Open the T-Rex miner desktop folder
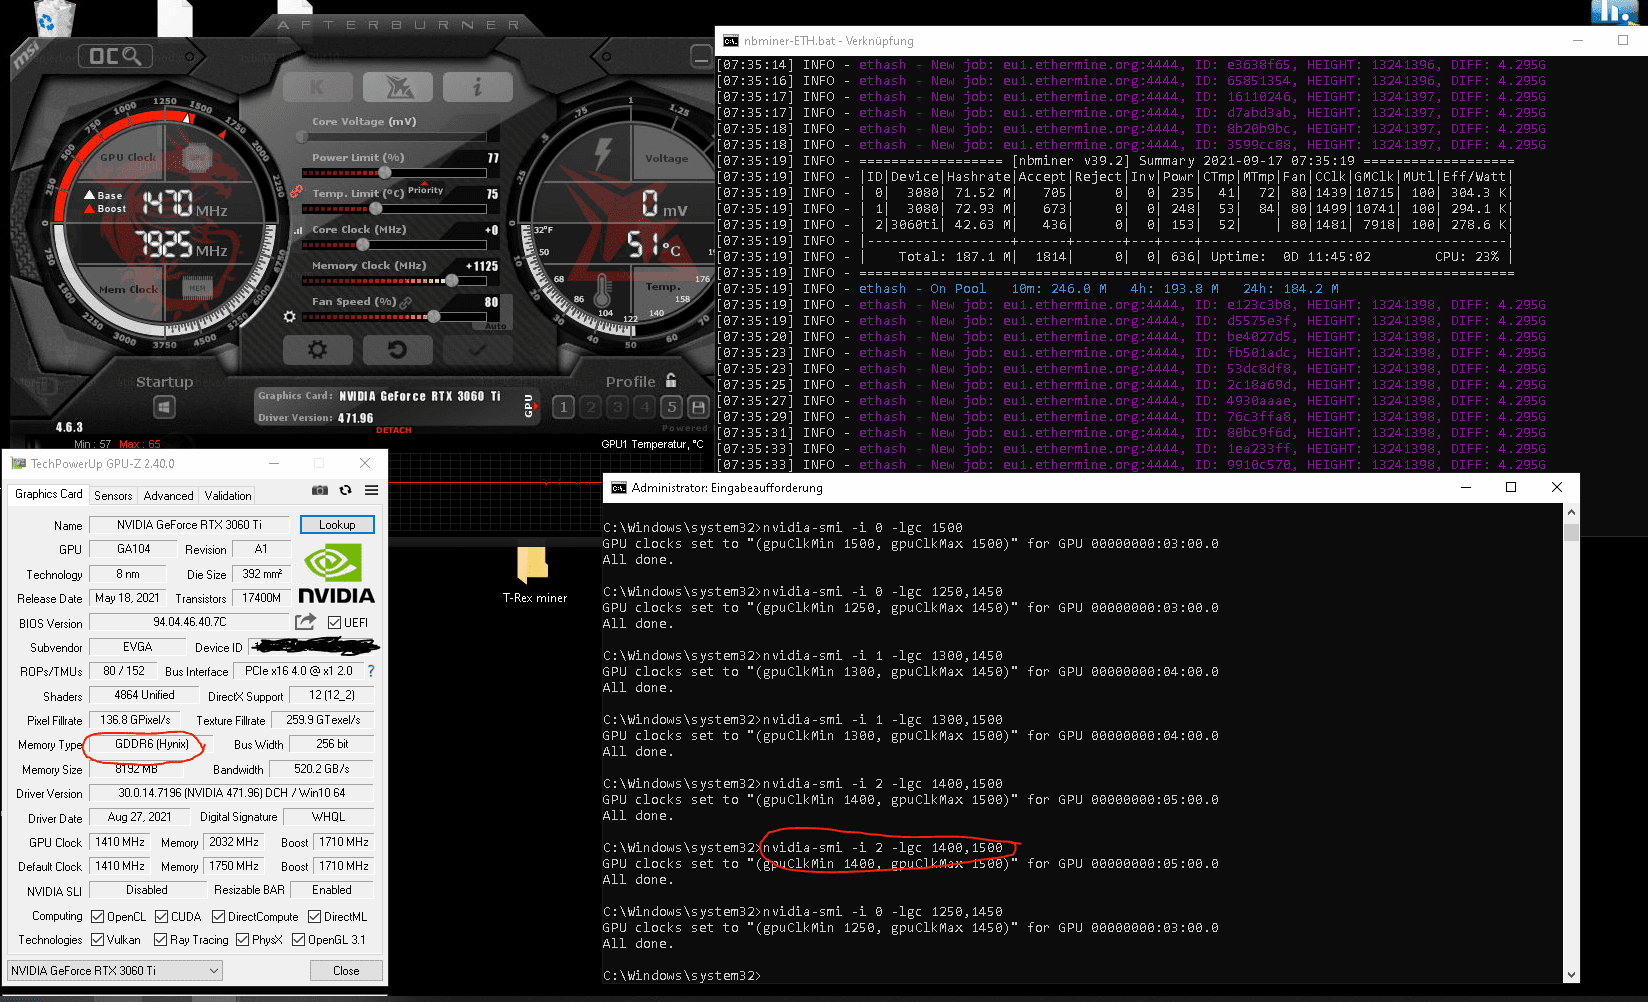Image resolution: width=1648 pixels, height=1002 pixels. tap(533, 575)
